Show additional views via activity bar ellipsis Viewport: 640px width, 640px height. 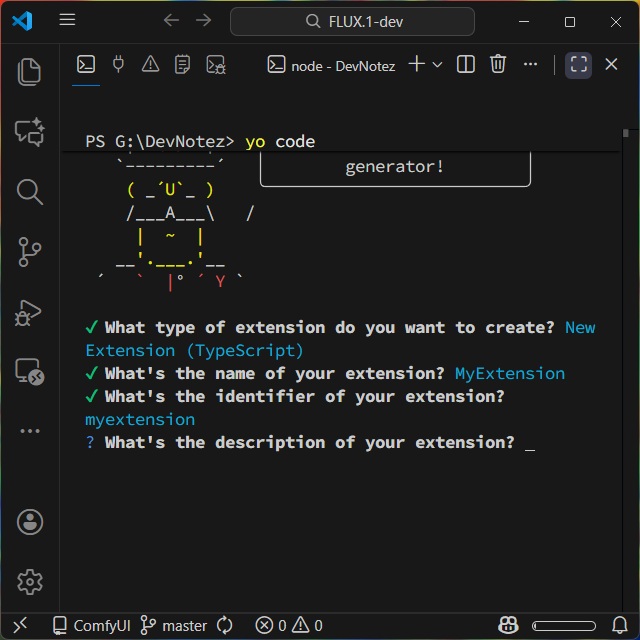tap(30, 431)
